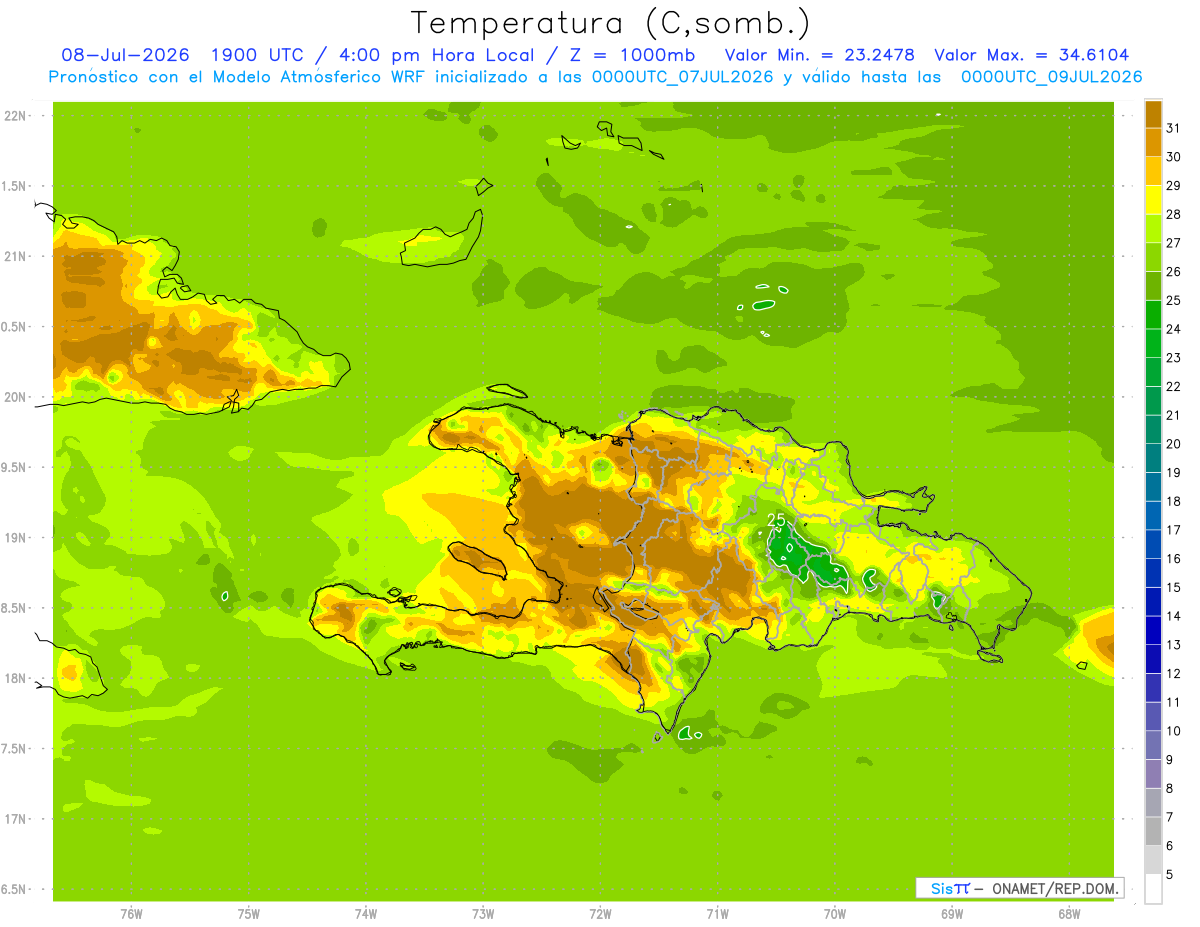The height and width of the screenshot is (927, 1200).
Task: Click the legend value "15"
Action: tap(1174, 587)
